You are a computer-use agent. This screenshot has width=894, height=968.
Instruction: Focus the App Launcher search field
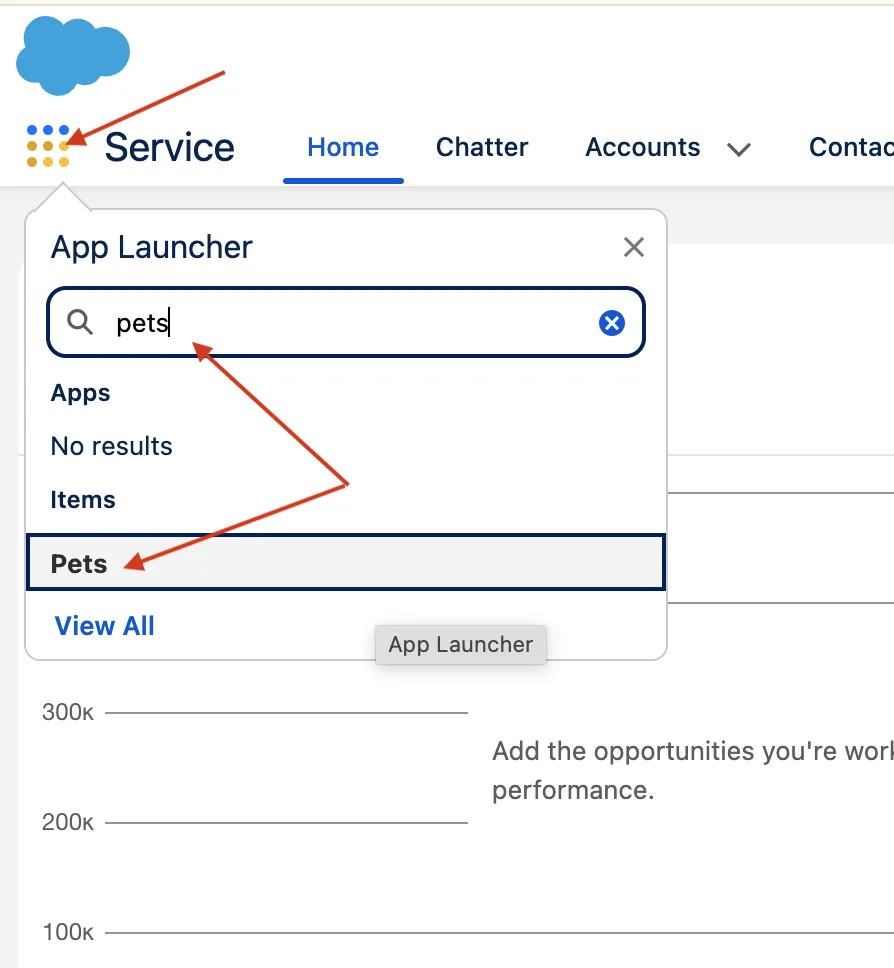click(x=346, y=322)
